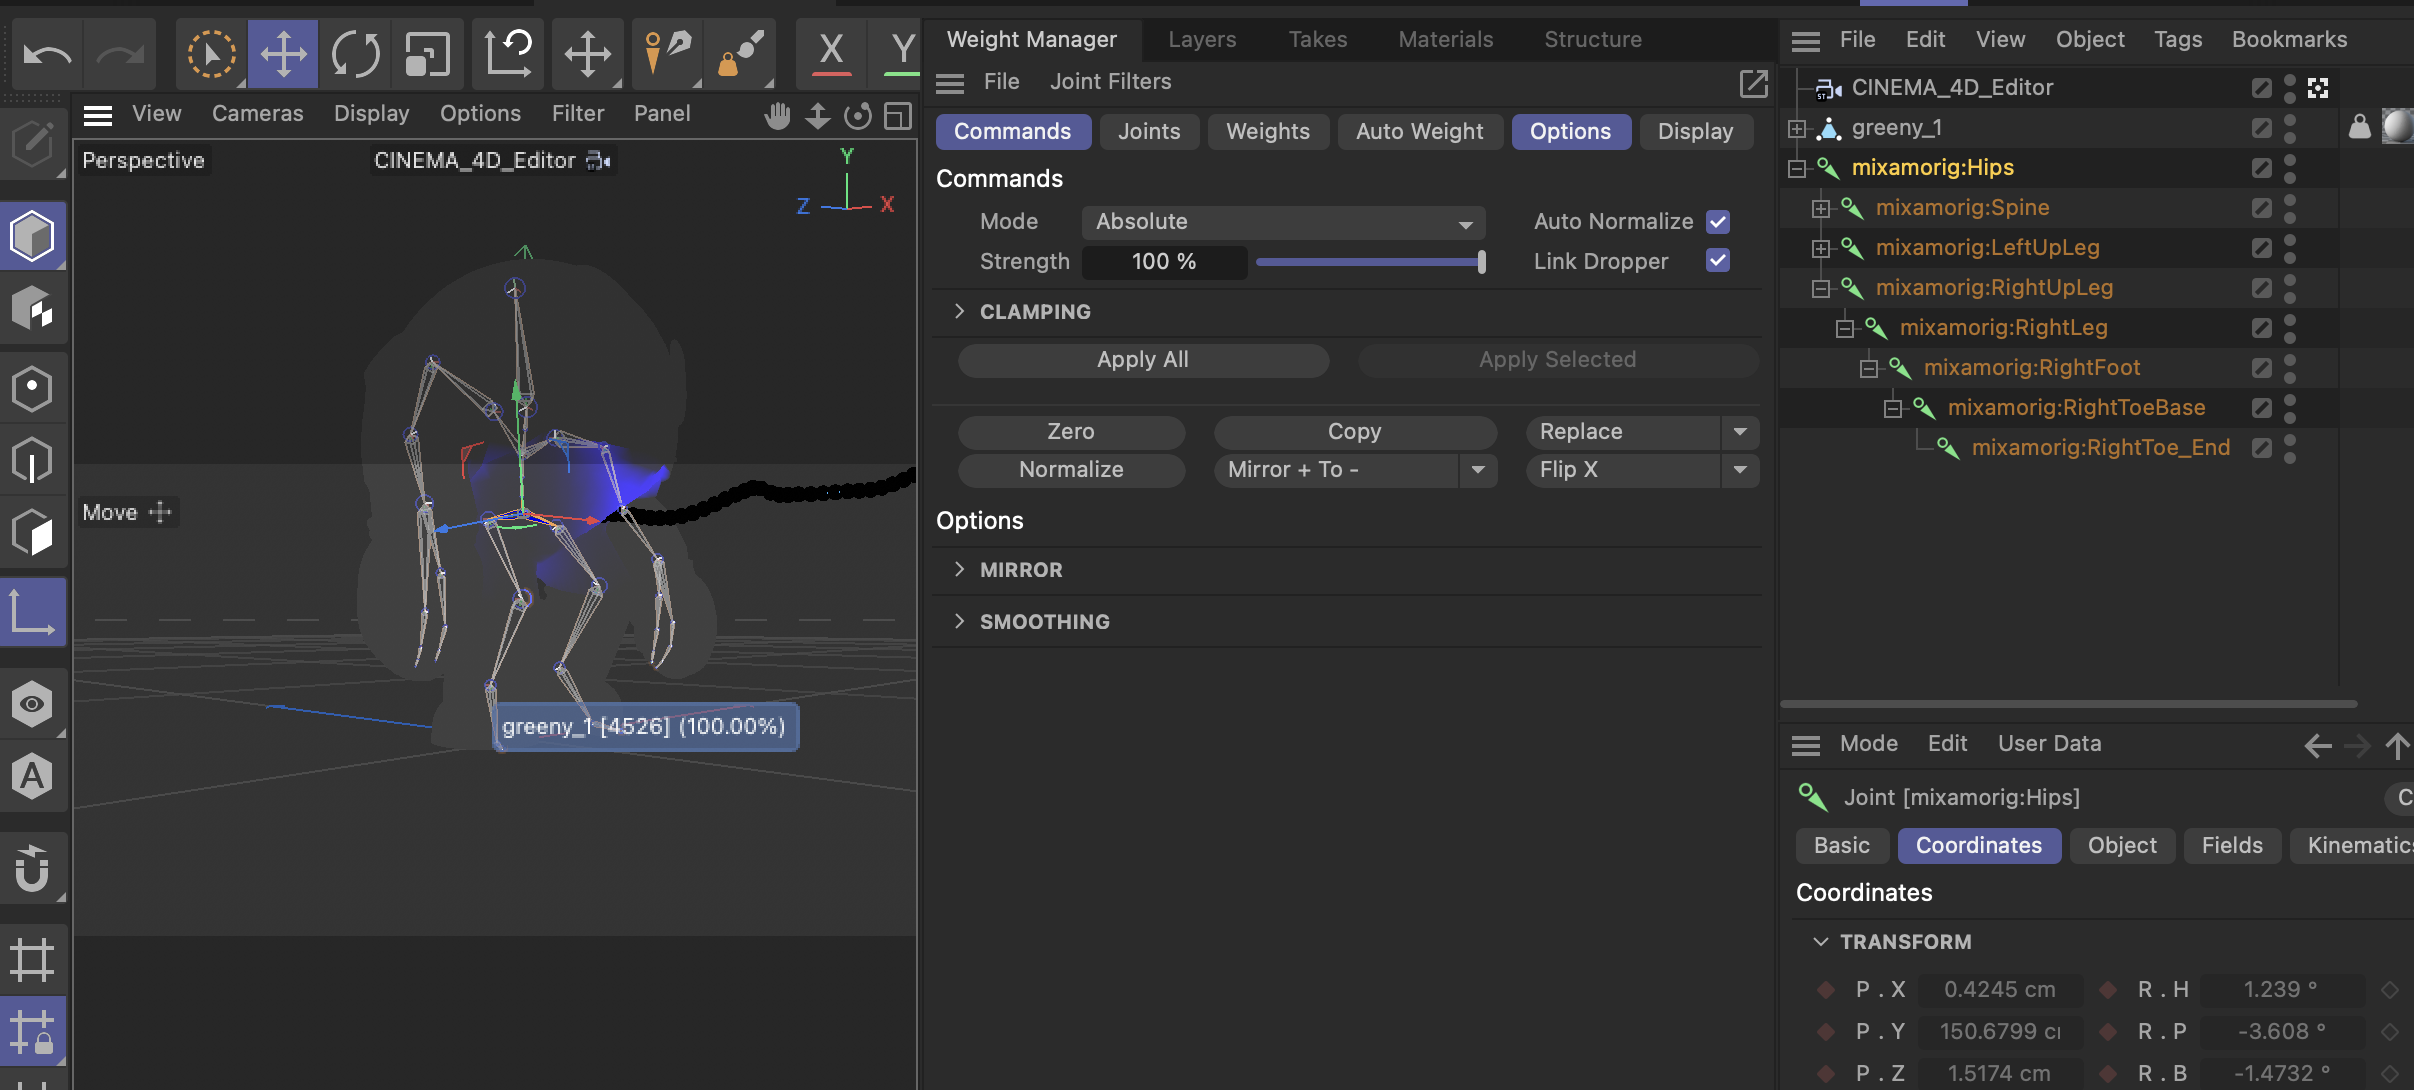Toggle layer checkbox for mixamorig:RightFoot

(x=2261, y=368)
